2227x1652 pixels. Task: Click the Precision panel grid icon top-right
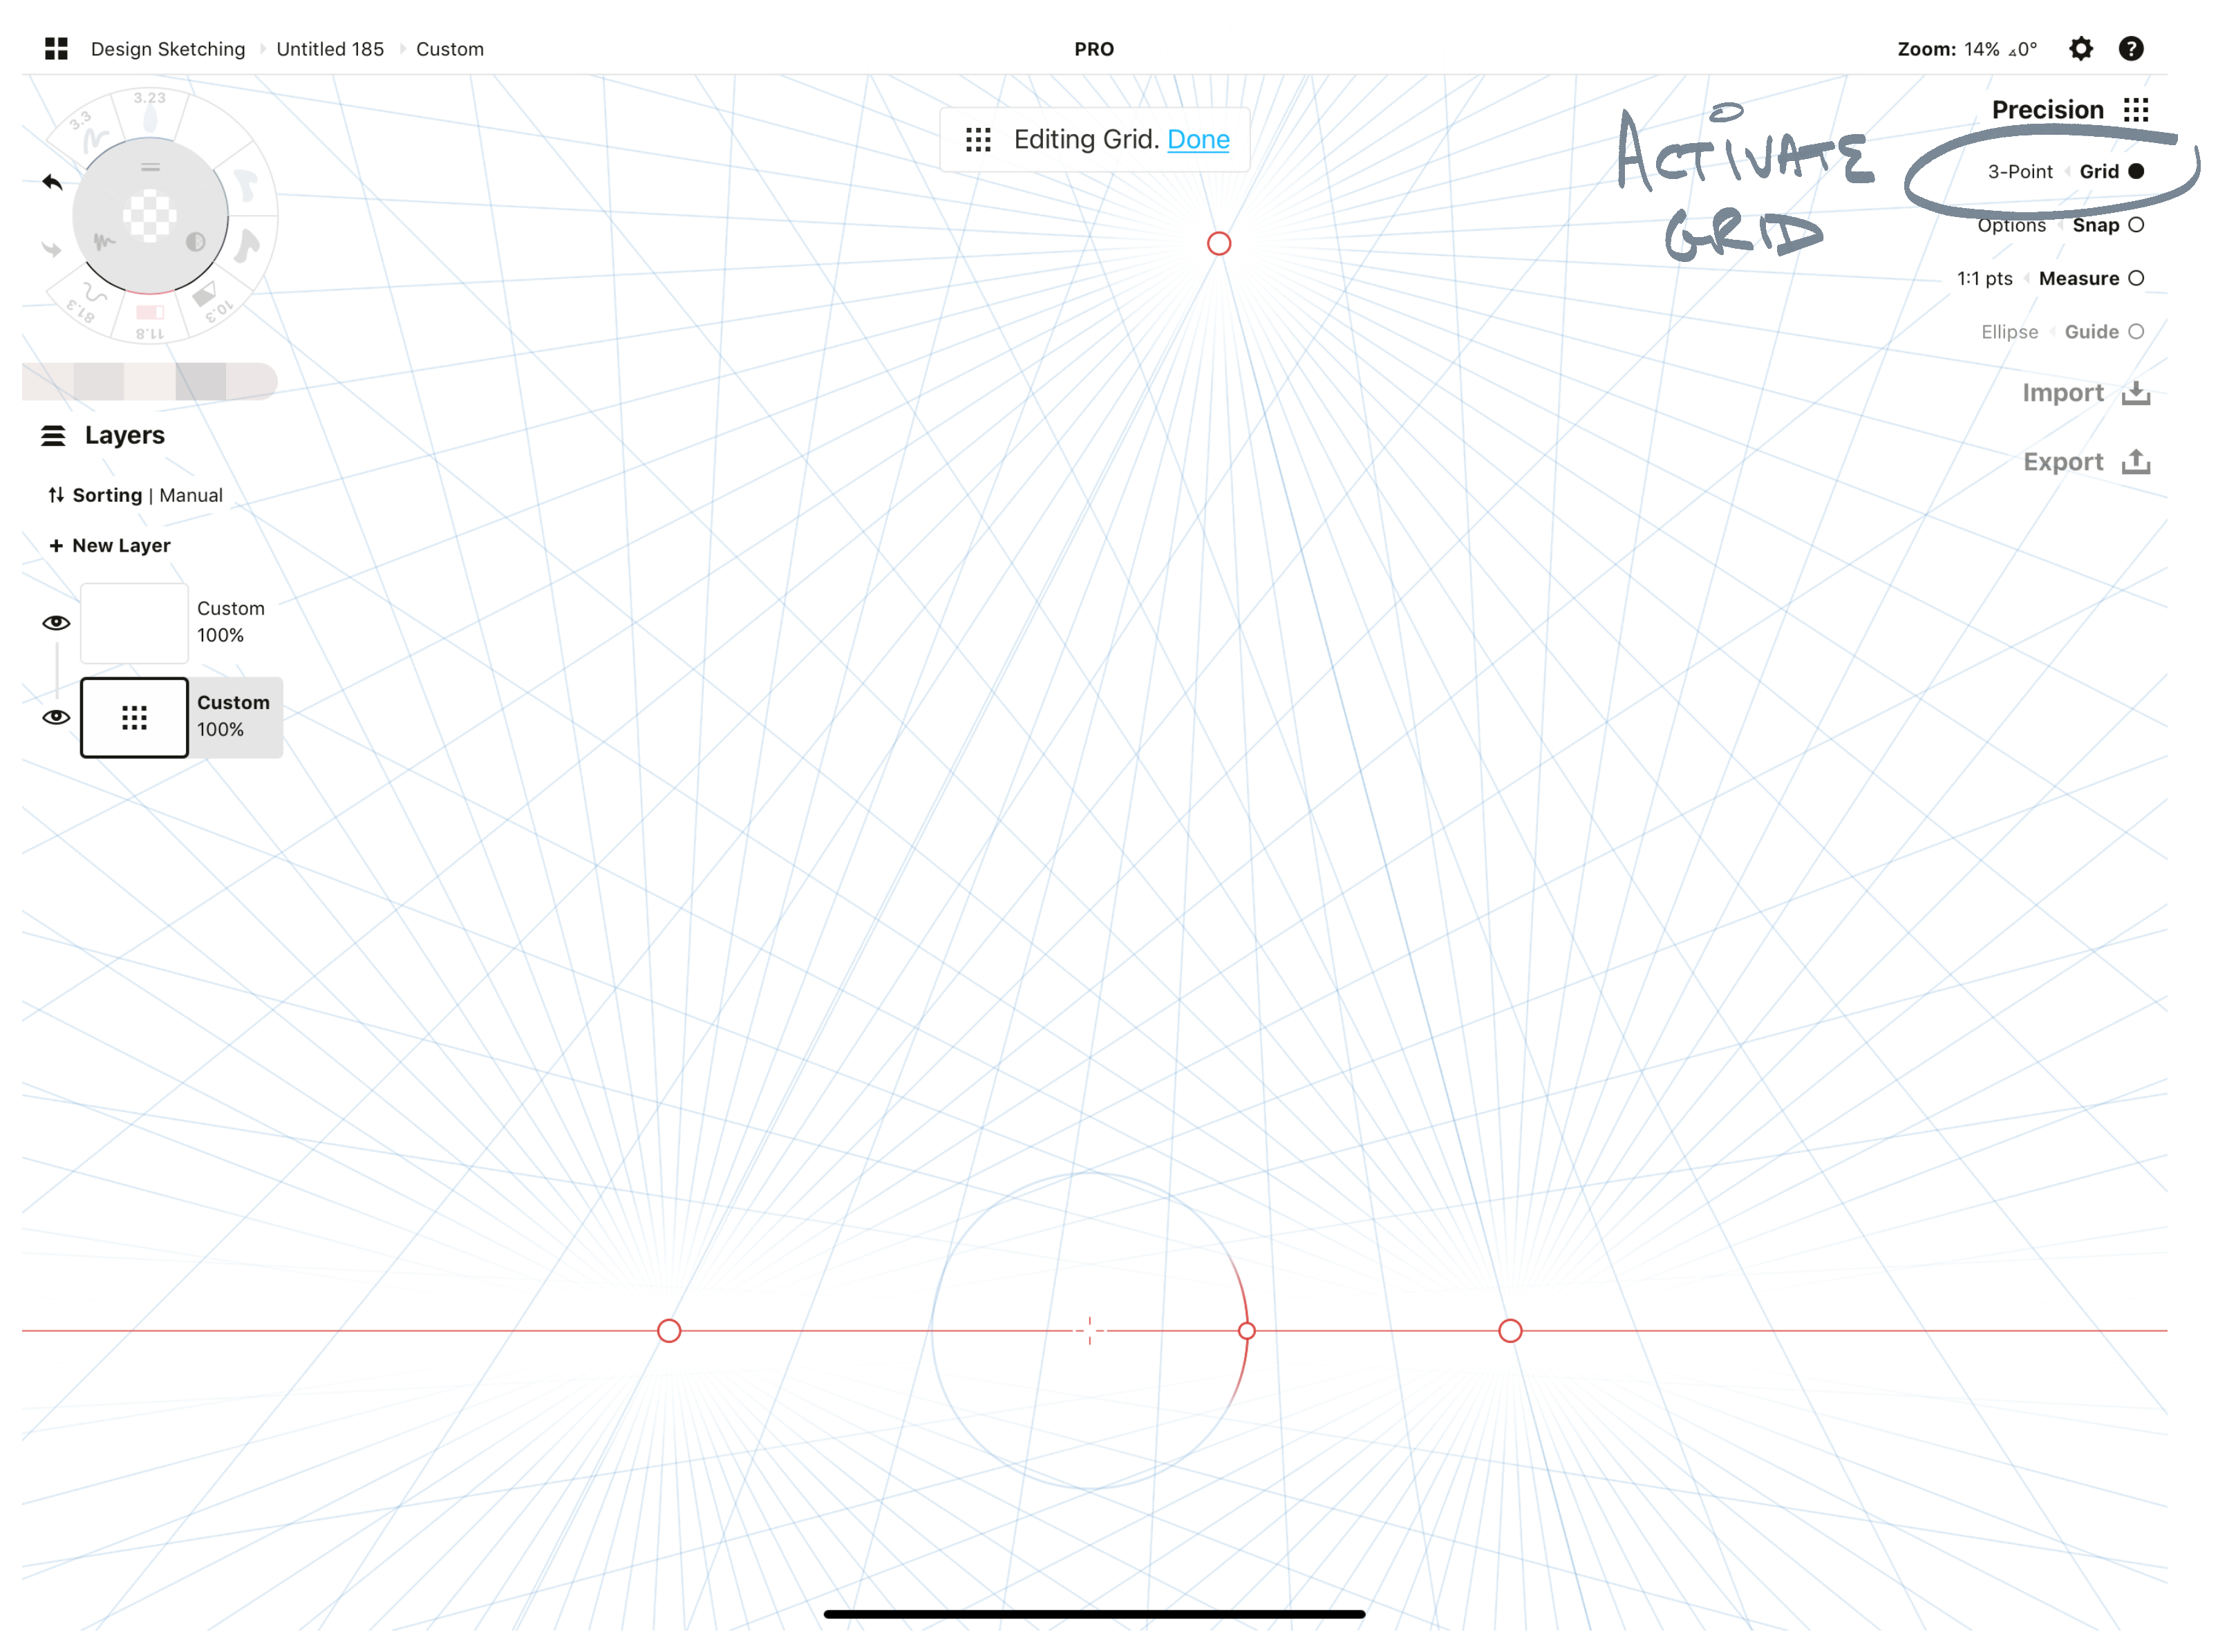click(2137, 108)
